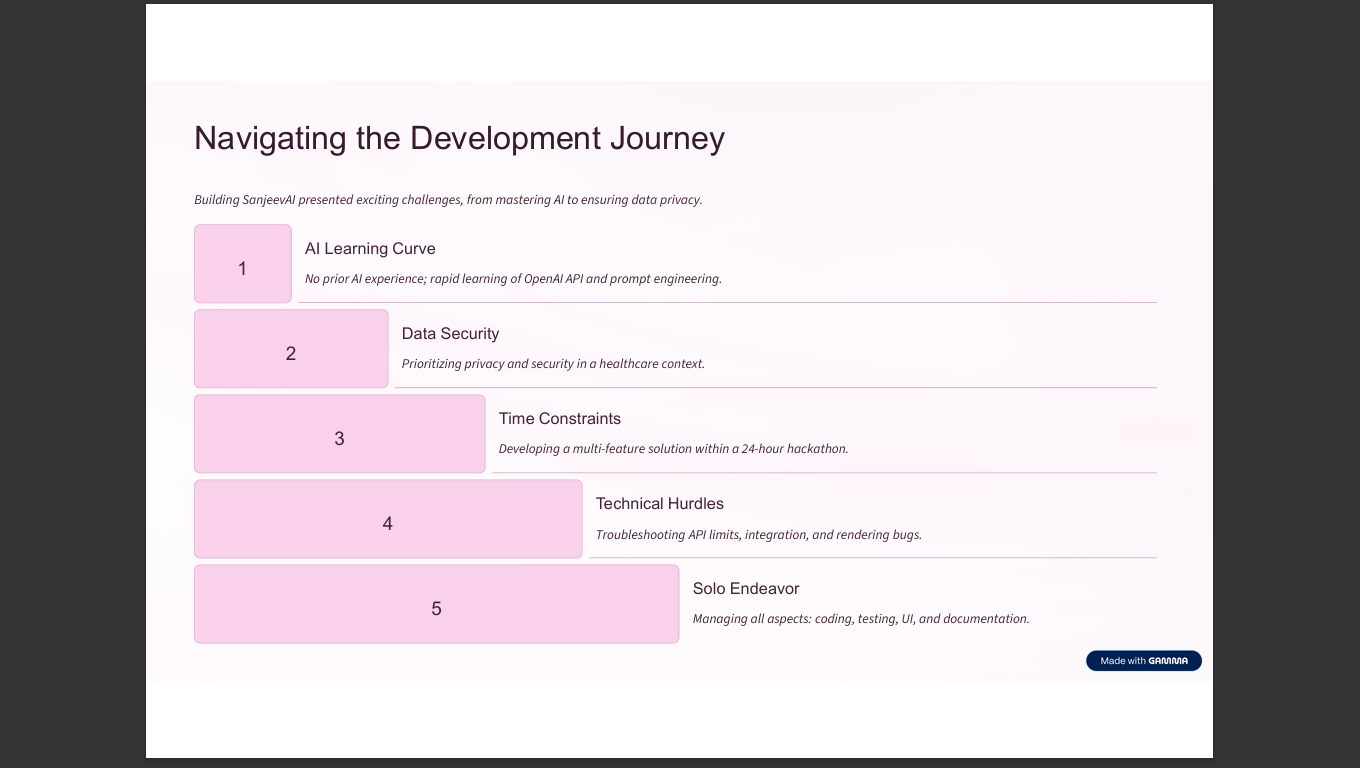
Task: Select the numbered box 5
Action: (437, 604)
